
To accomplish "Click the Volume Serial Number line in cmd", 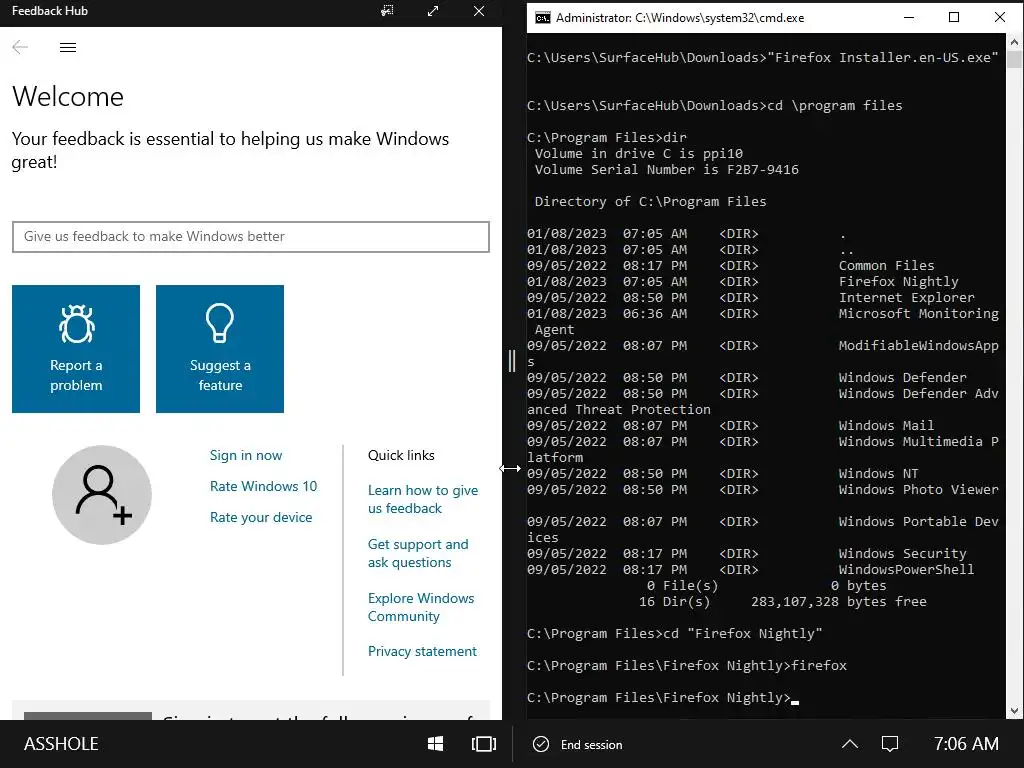I will 667,170.
